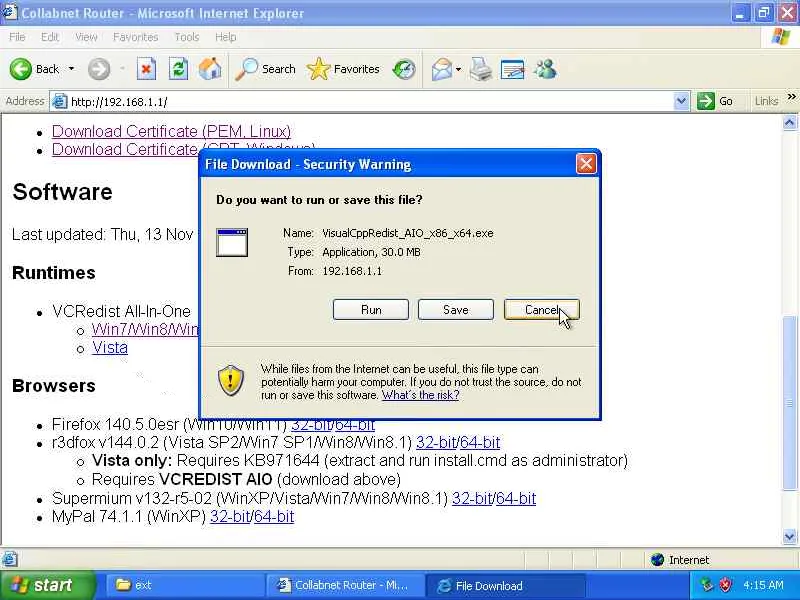This screenshot has height=600, width=800.
Task: Open the View menu
Action: (x=86, y=37)
